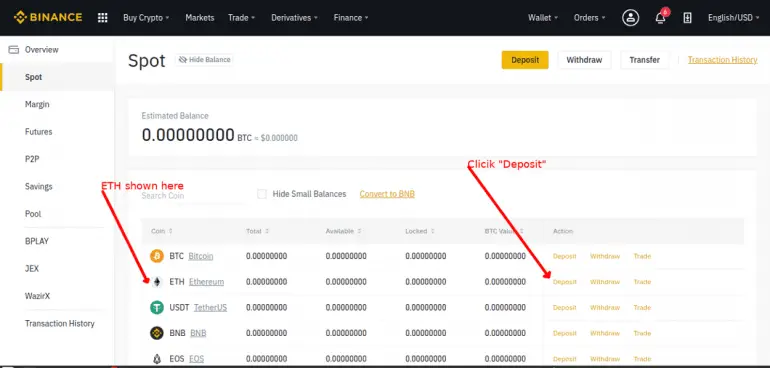Expand the Buy Crypto dropdown
The height and width of the screenshot is (368, 770).
[146, 18]
